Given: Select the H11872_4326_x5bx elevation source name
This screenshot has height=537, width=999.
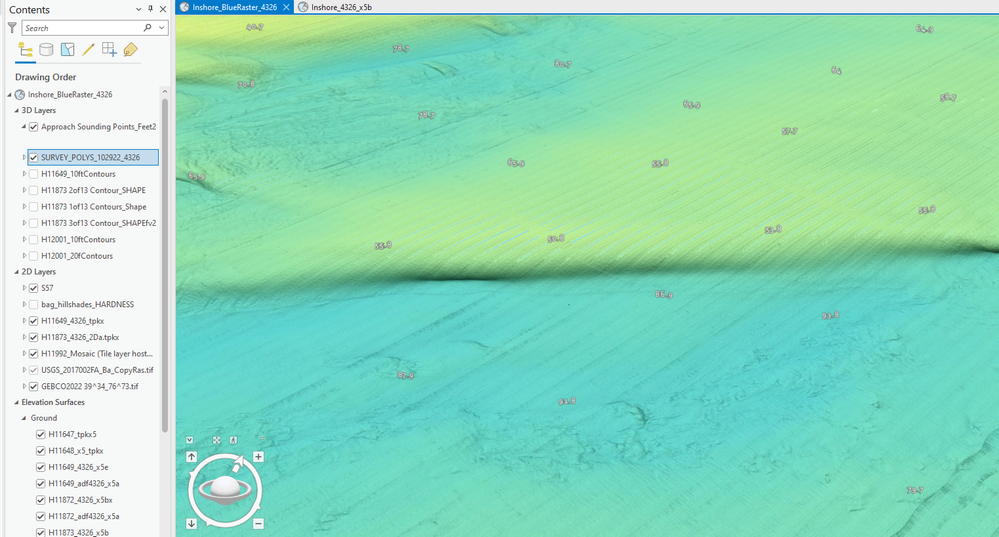Looking at the screenshot, I should (x=80, y=500).
